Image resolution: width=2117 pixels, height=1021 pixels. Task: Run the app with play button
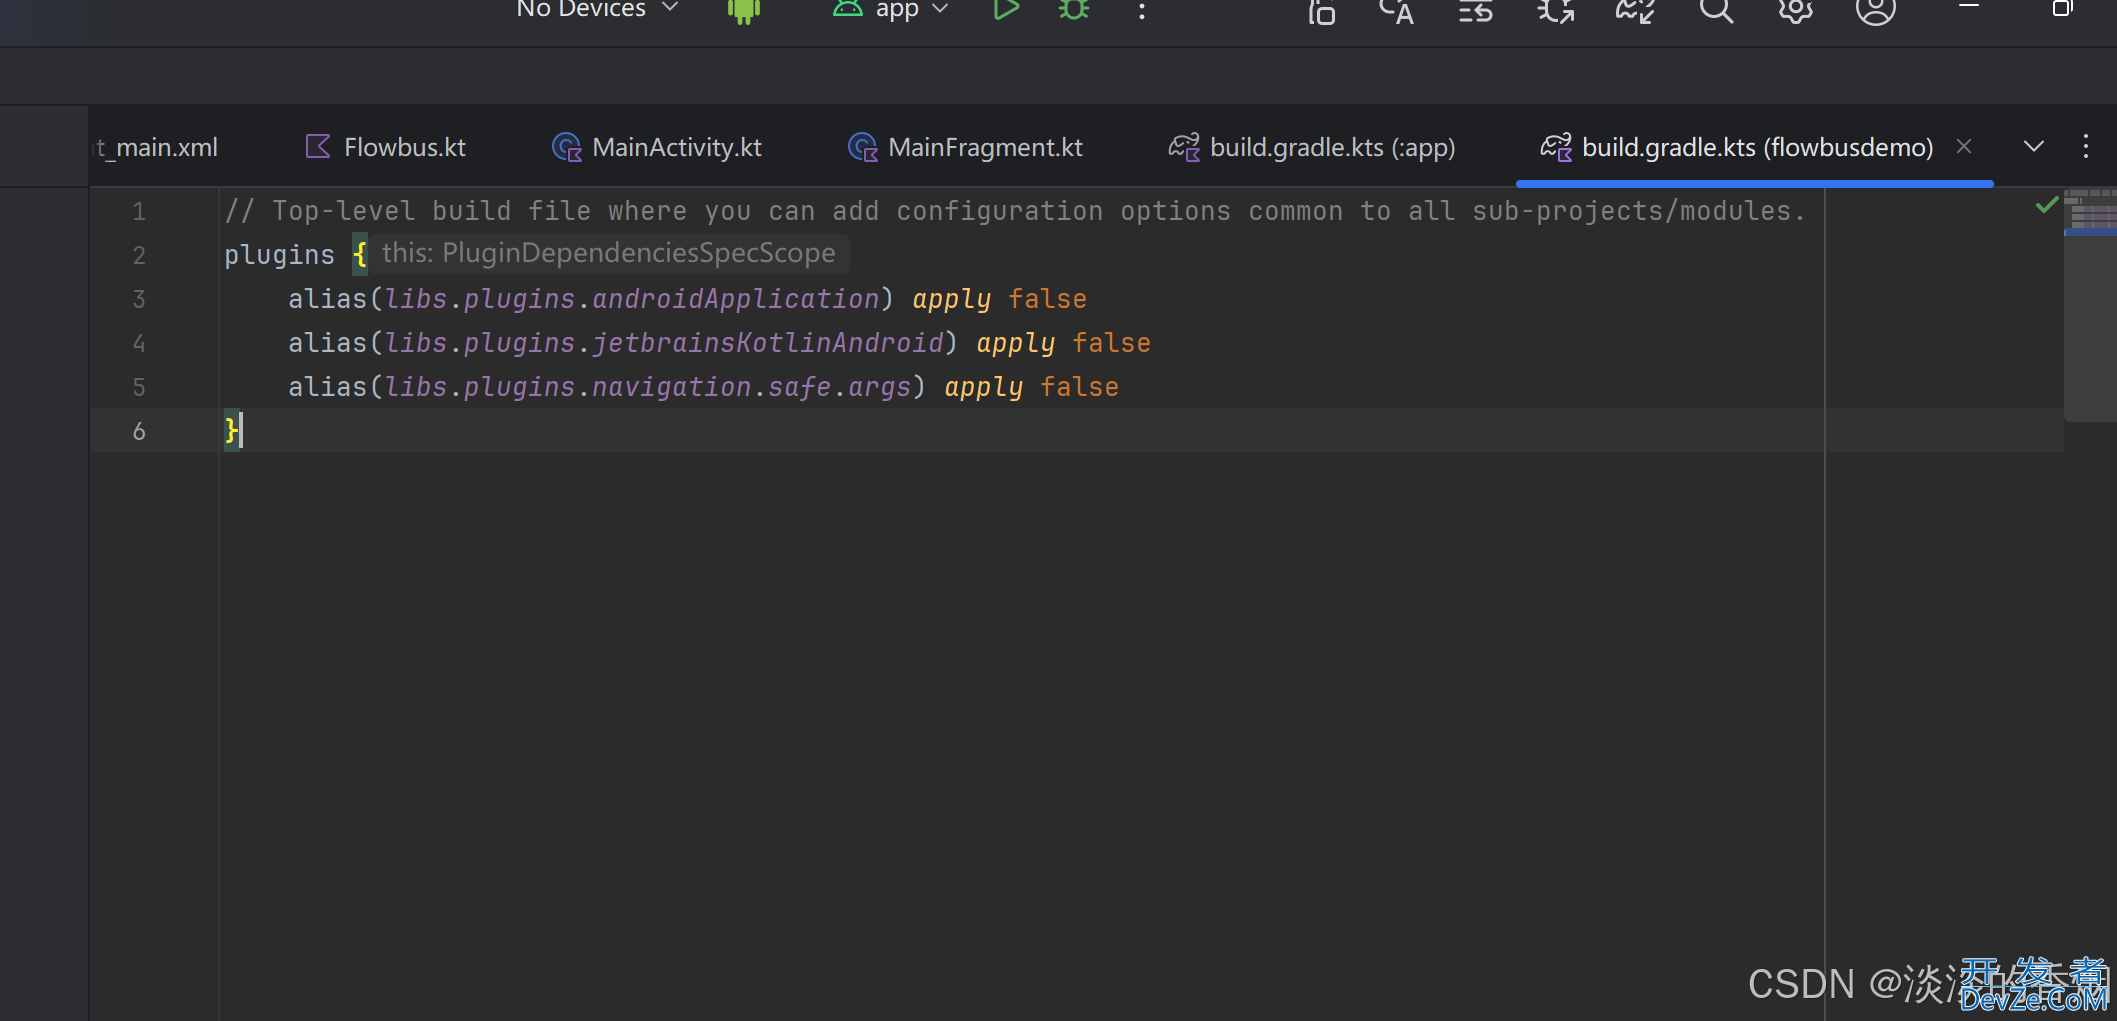(x=1005, y=10)
